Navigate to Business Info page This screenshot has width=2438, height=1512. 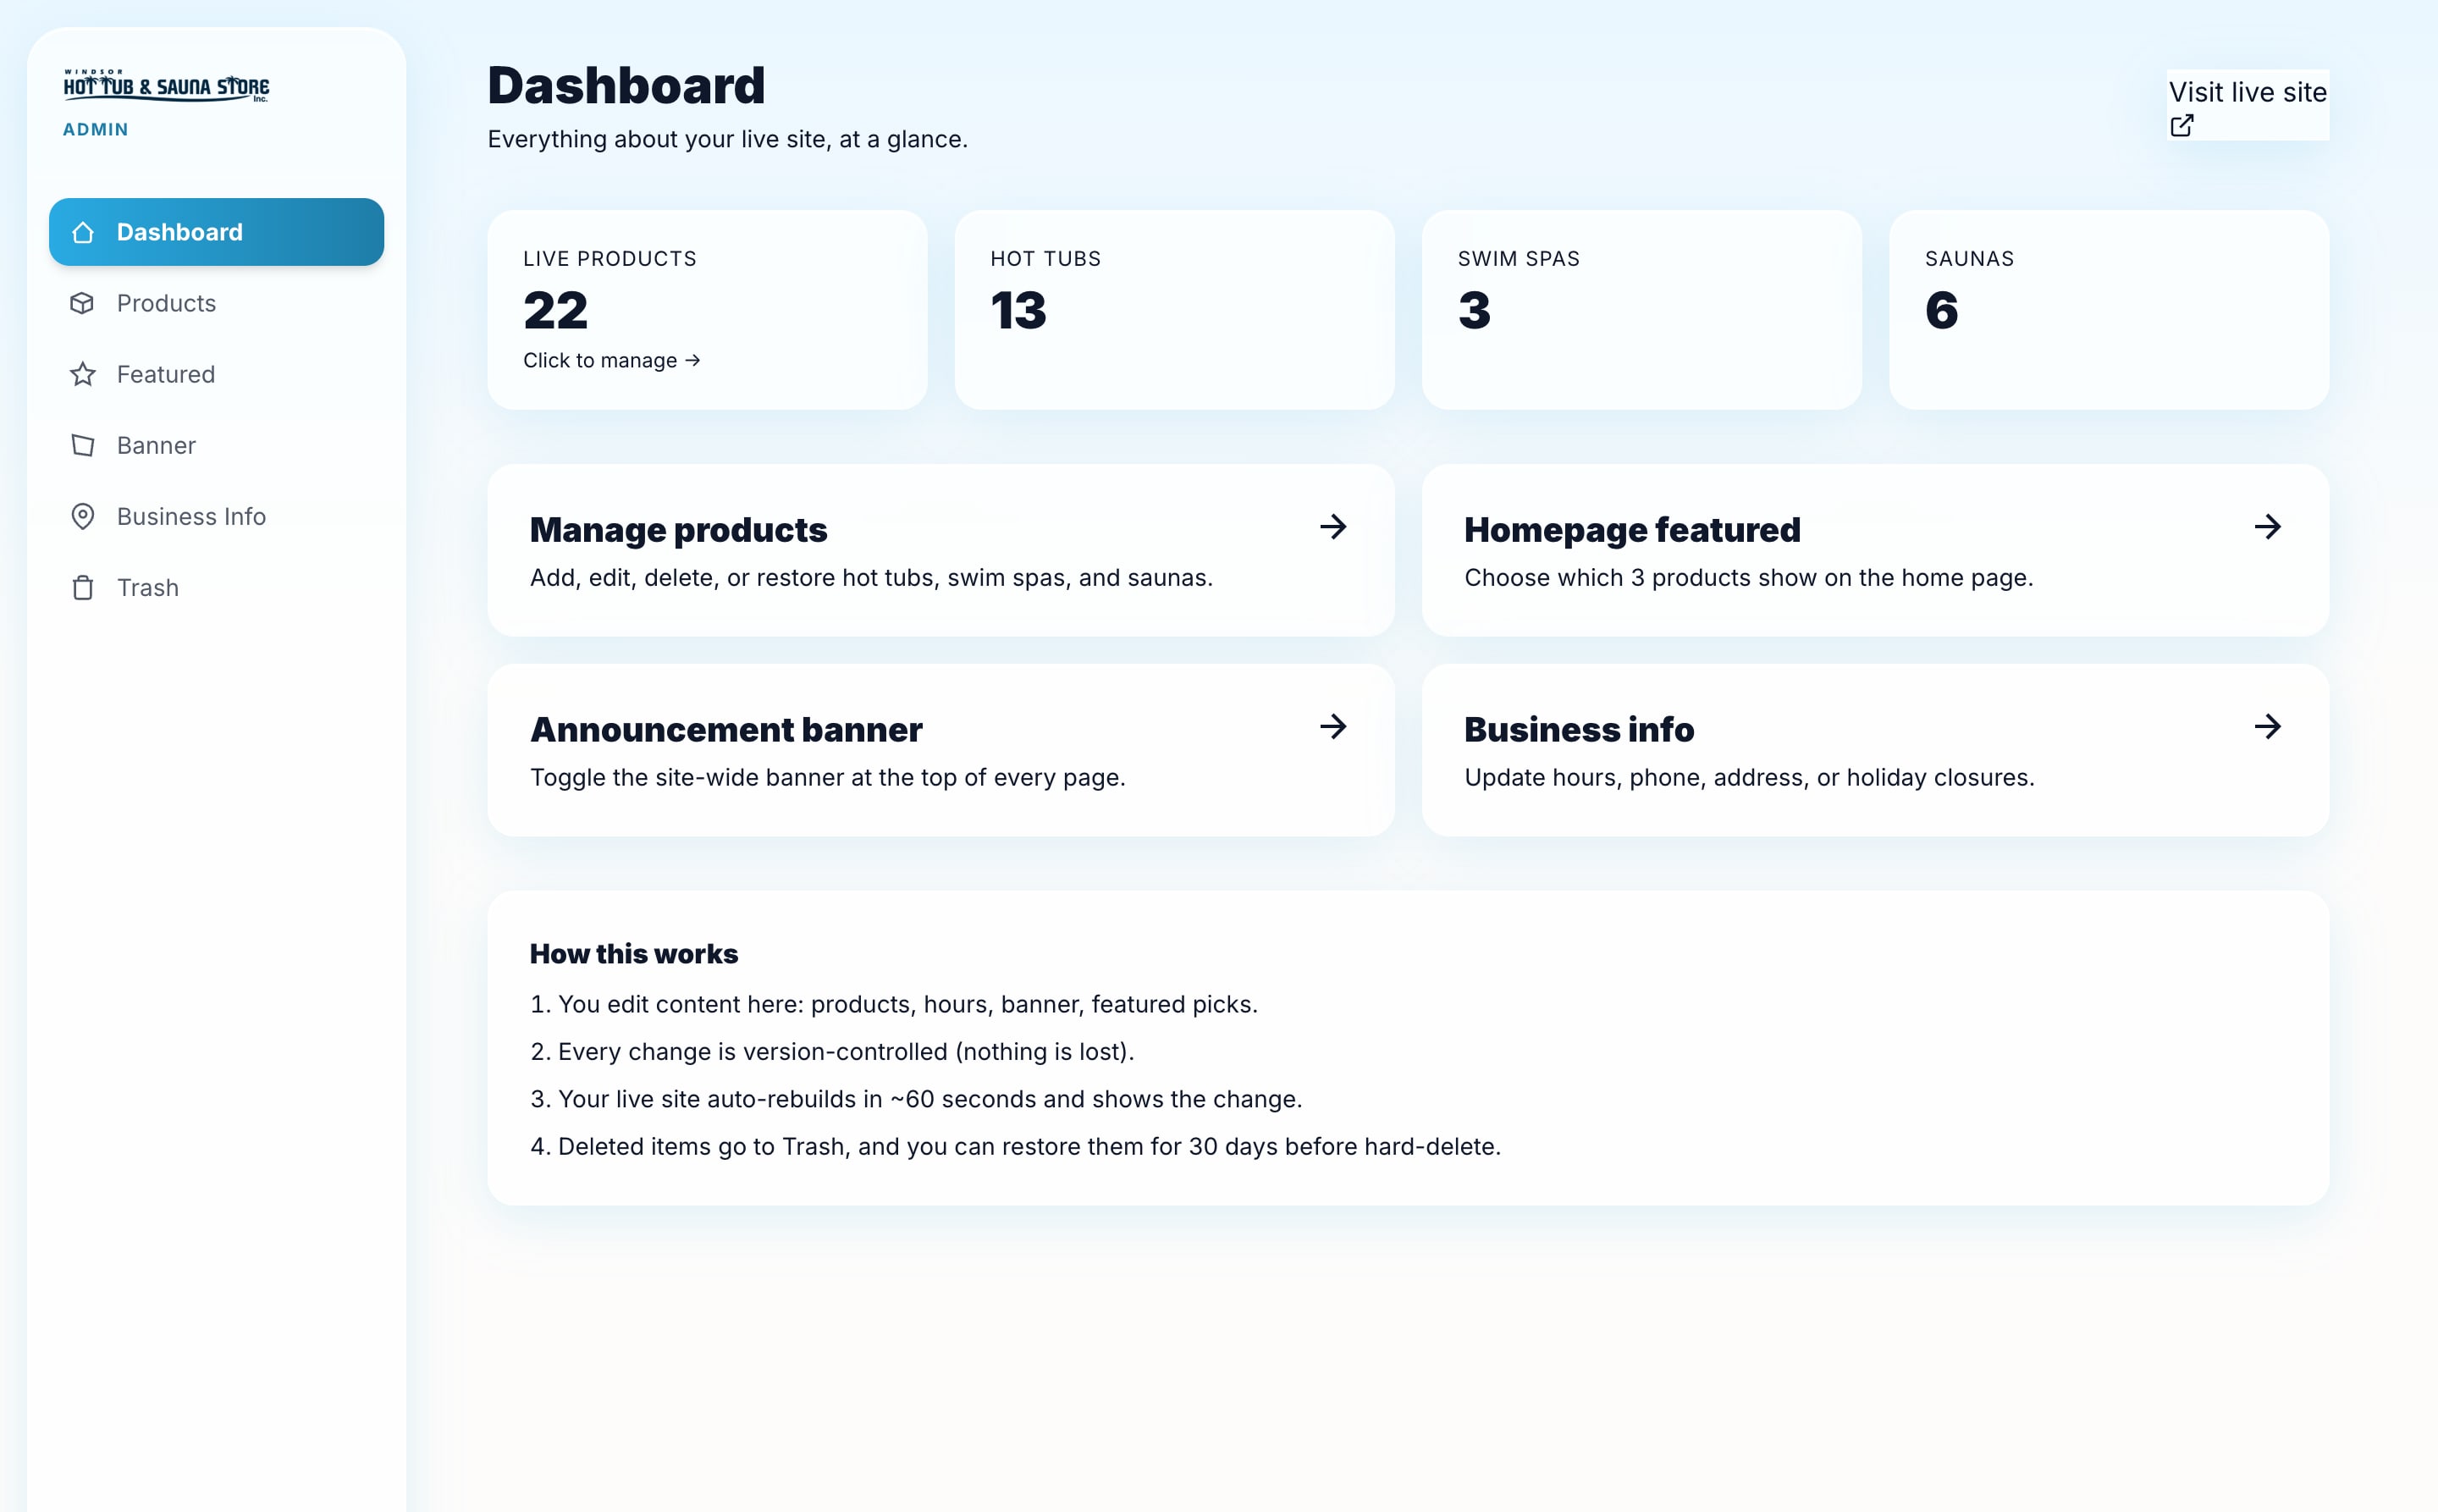(216, 516)
